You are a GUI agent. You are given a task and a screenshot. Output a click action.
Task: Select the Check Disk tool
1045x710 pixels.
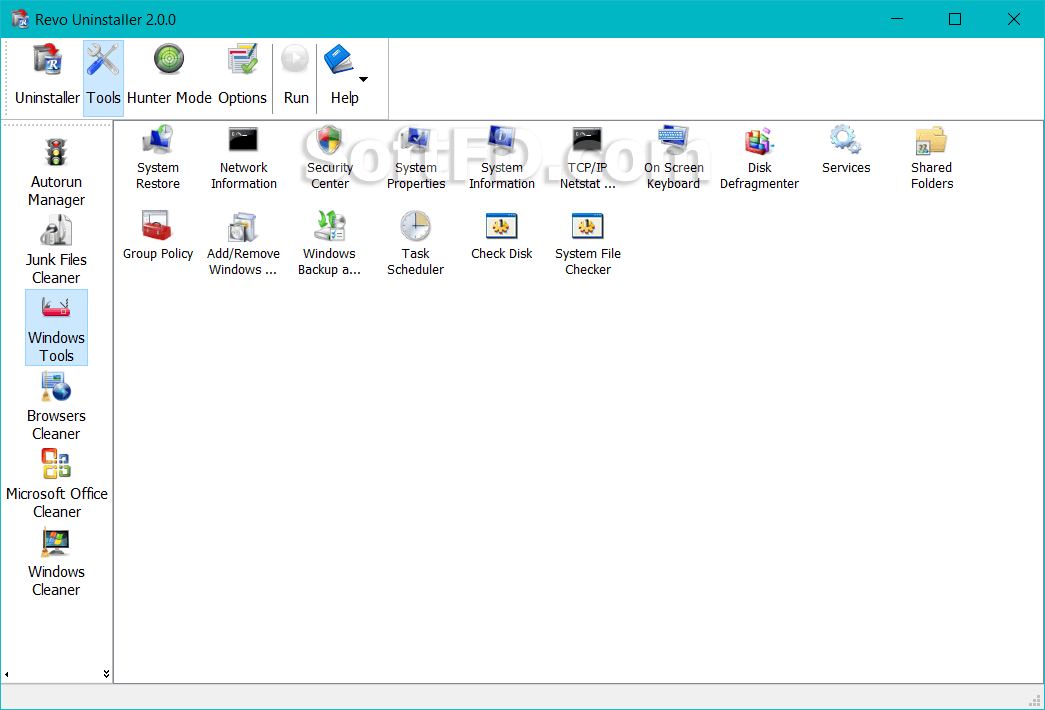[x=502, y=236]
